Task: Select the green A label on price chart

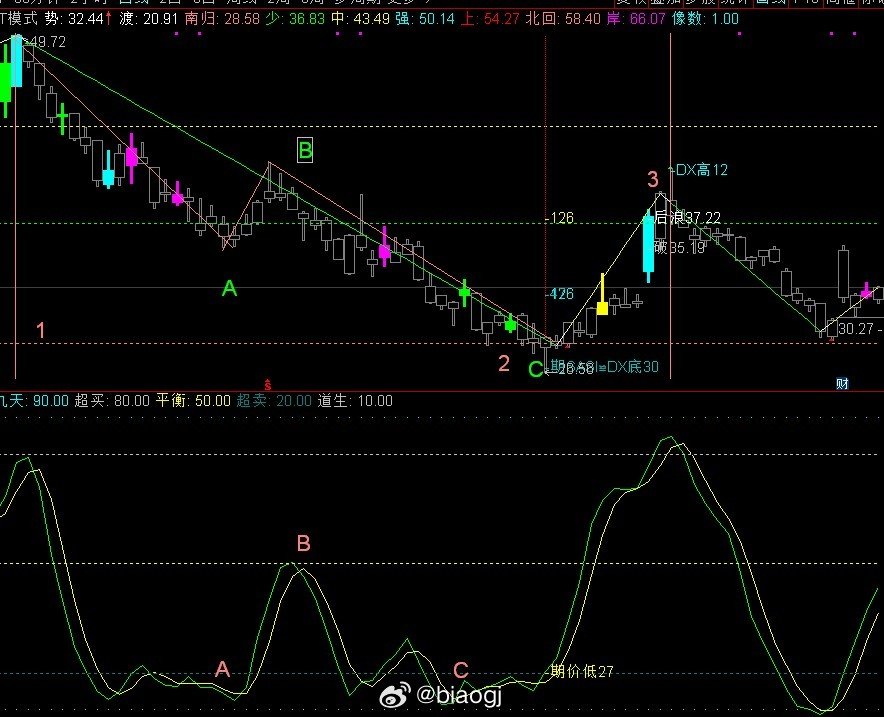Action: pos(229,288)
